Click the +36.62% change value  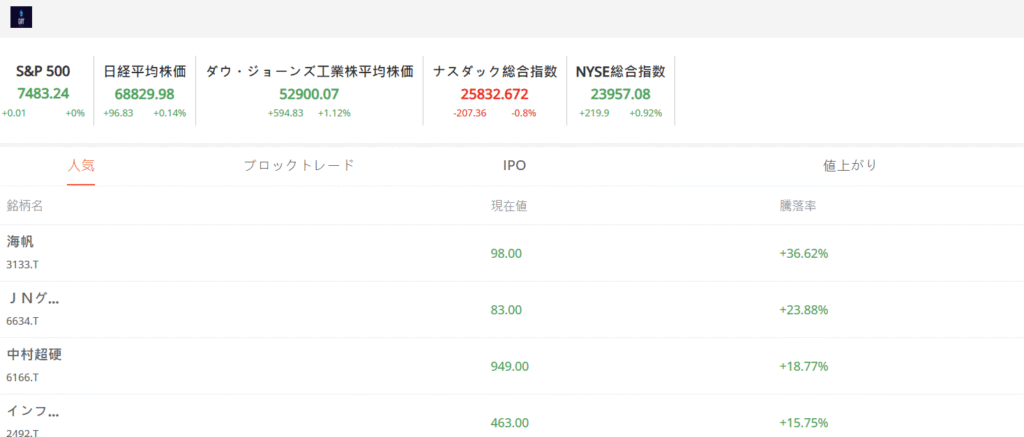pos(804,253)
